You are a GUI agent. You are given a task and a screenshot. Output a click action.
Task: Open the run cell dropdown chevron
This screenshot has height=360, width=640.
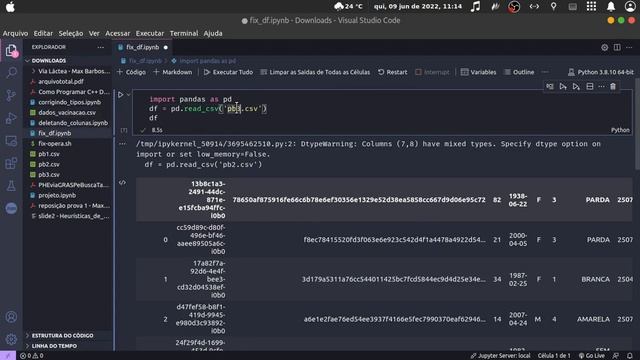coord(128,95)
